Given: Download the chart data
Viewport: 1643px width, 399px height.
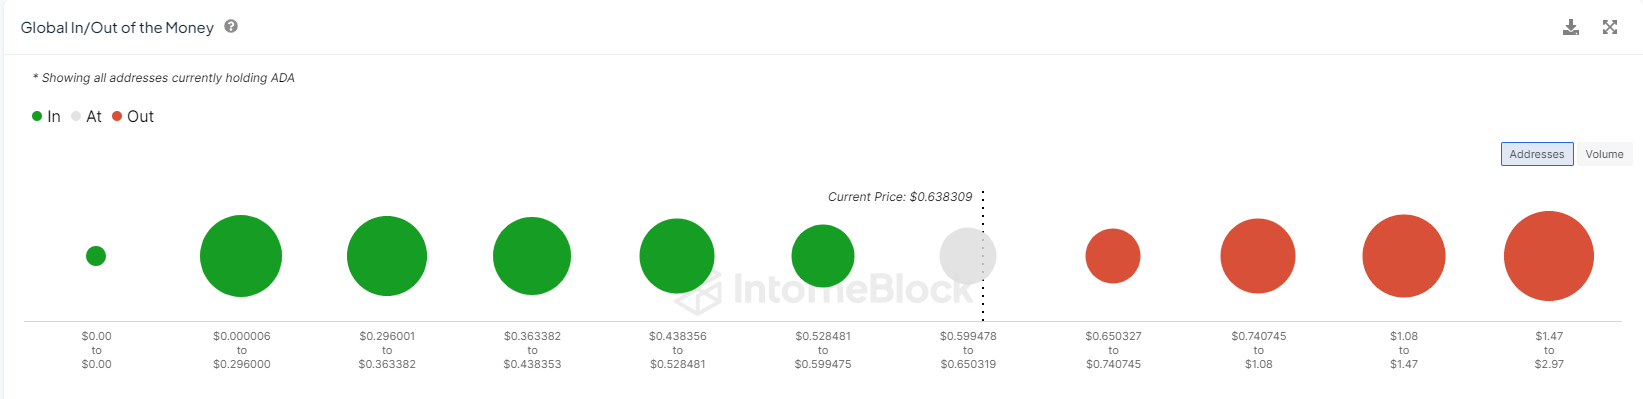Looking at the screenshot, I should point(1571,27).
